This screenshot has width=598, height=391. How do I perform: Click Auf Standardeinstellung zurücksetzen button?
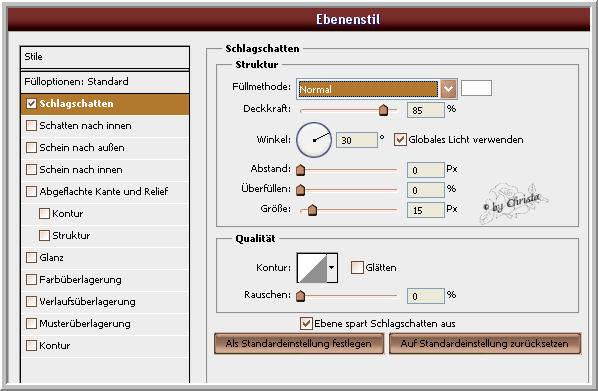tap(485, 343)
